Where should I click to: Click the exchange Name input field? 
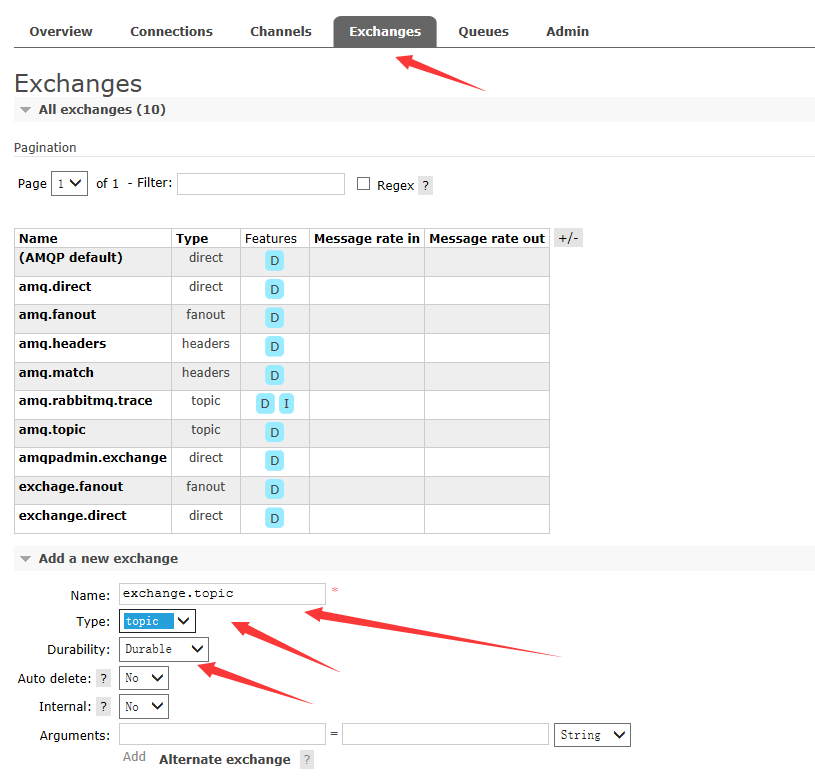pyautogui.click(x=222, y=594)
